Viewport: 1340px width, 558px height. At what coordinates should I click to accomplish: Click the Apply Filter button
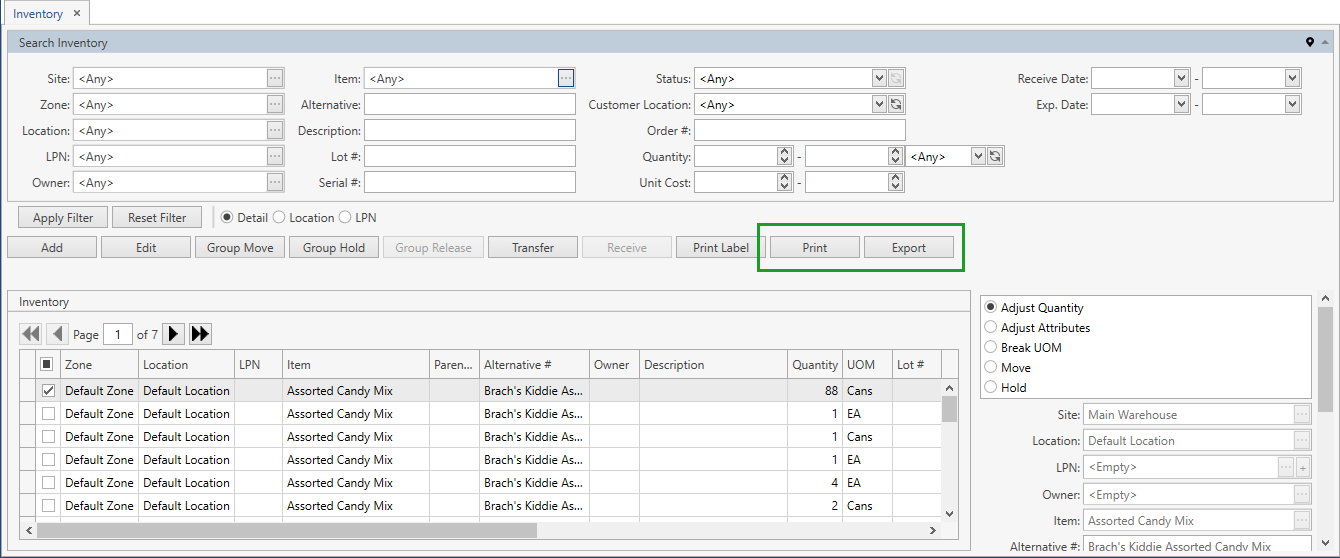63,217
